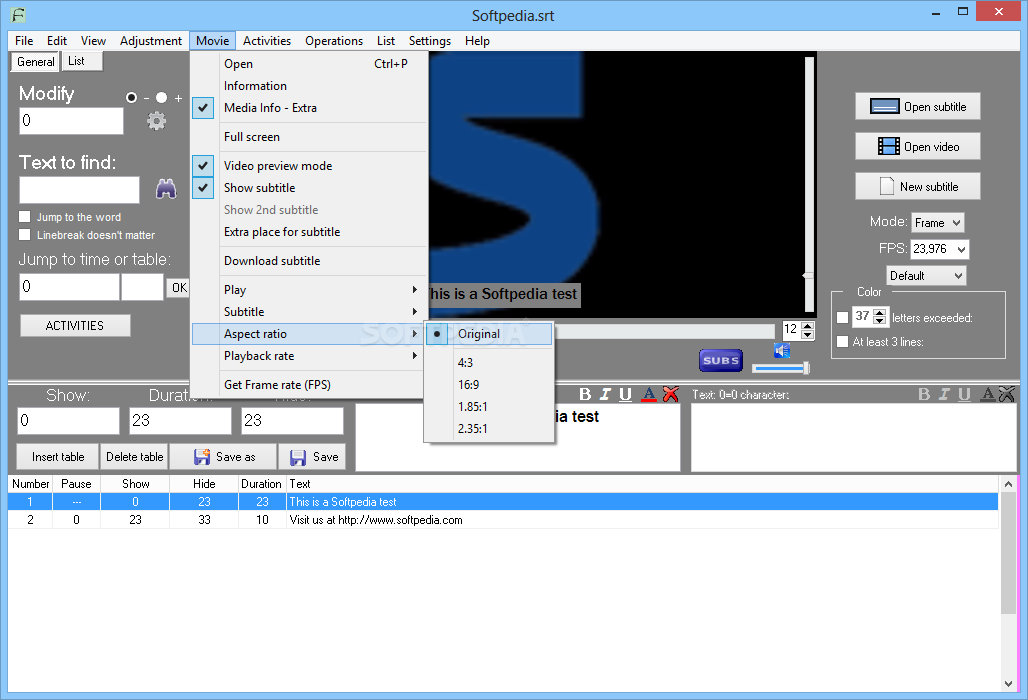Click Extra place for subtitle item
1028x700 pixels.
(x=309, y=232)
